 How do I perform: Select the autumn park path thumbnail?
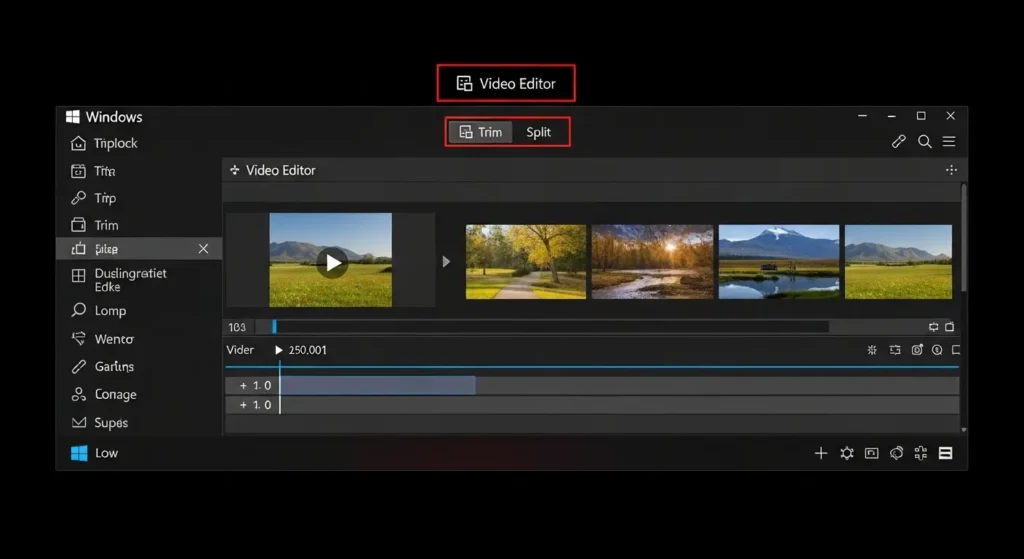click(526, 262)
